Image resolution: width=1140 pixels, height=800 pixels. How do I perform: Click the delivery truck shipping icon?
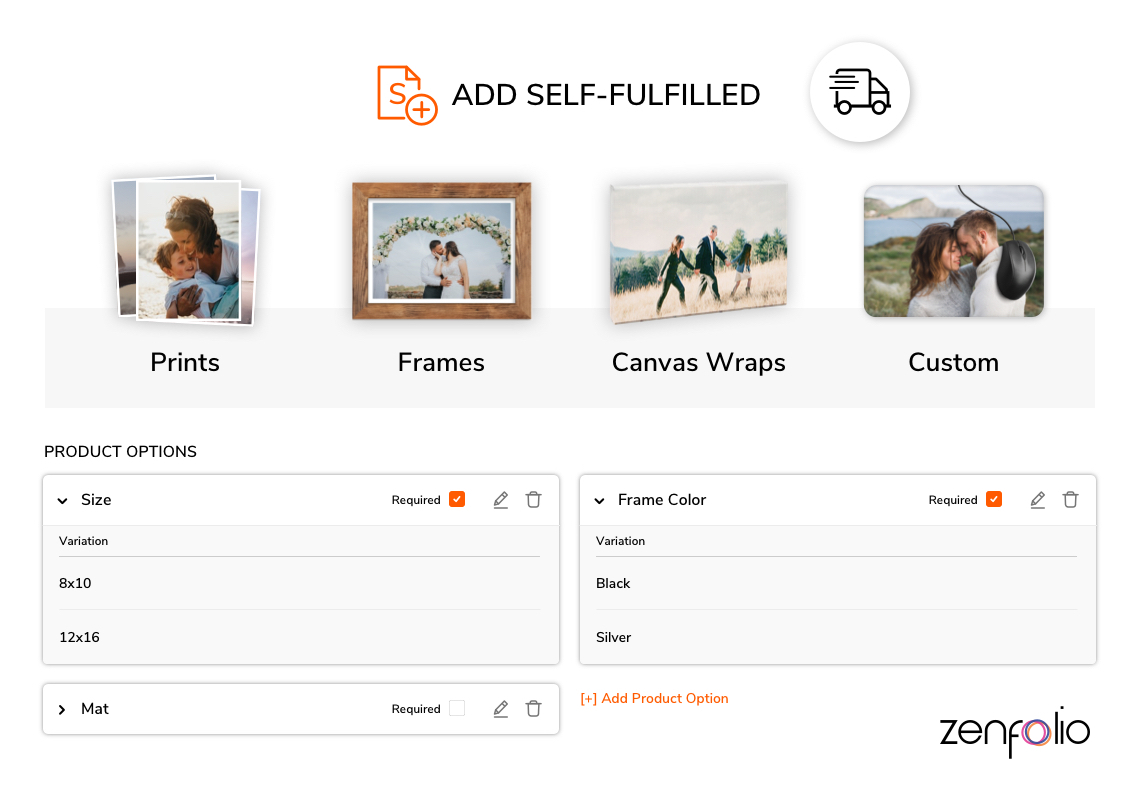(x=859, y=92)
